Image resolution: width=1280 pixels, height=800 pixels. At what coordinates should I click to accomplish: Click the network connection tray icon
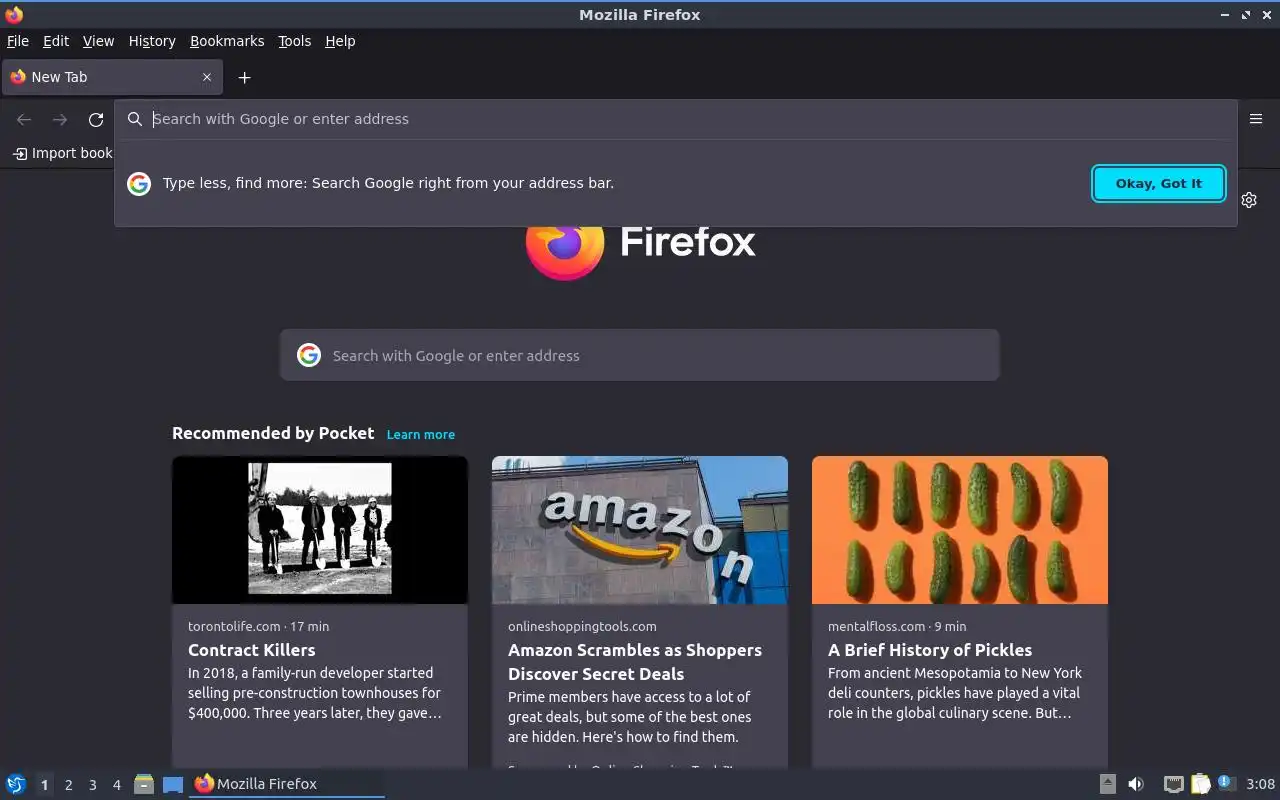pos(1174,784)
